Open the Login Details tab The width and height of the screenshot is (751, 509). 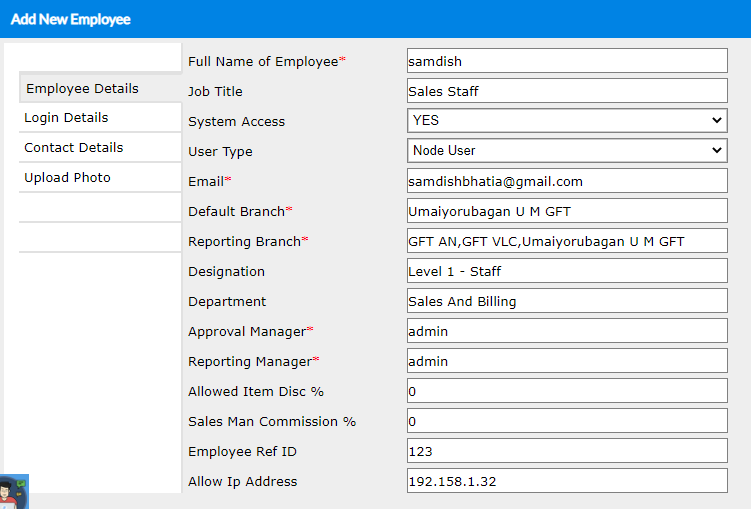point(99,118)
